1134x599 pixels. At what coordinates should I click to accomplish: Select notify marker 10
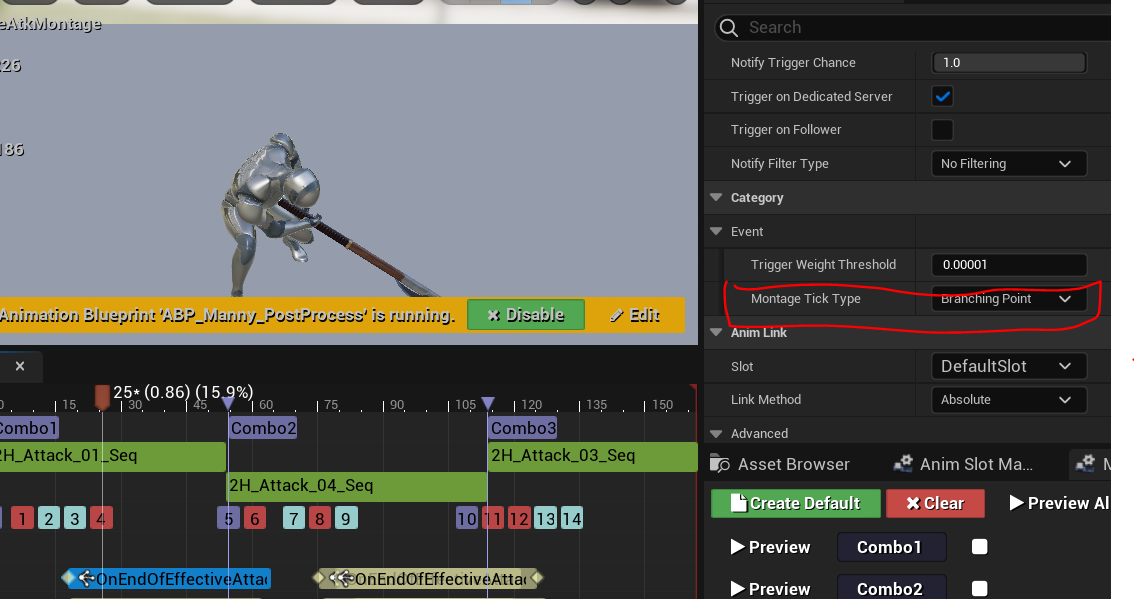click(x=466, y=518)
